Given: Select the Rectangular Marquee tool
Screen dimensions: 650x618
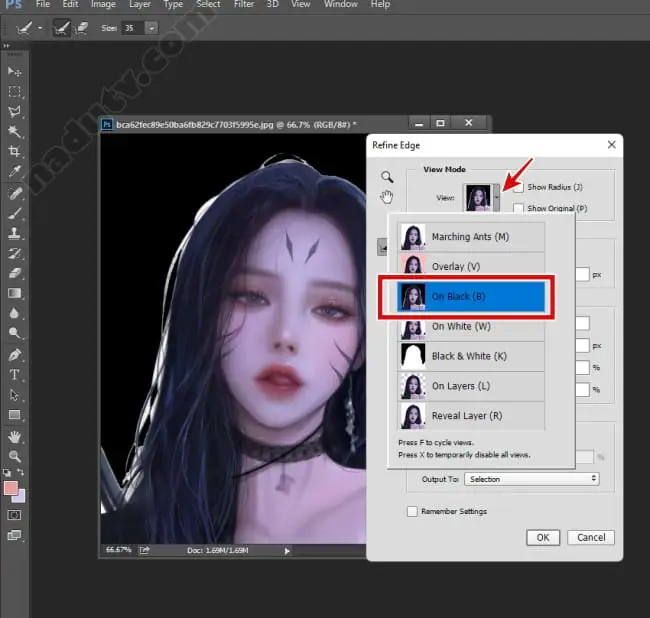Looking at the screenshot, I should [15, 92].
